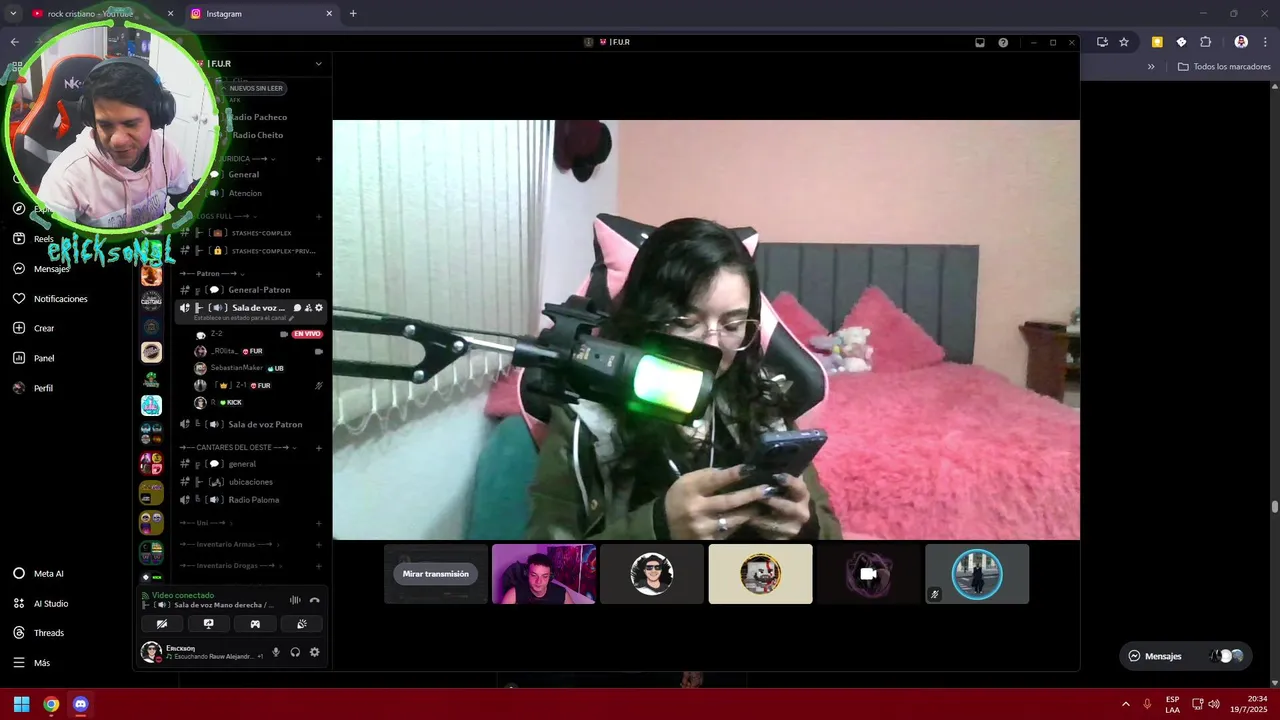This screenshot has width=1280, height=720.
Task: Open the Discord inbox icon
Action: coord(980,42)
